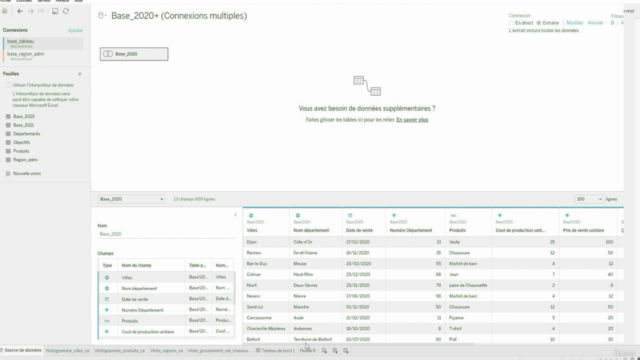640x360 pixels.
Task: Select the Villes row in Champs list
Action: point(166,277)
